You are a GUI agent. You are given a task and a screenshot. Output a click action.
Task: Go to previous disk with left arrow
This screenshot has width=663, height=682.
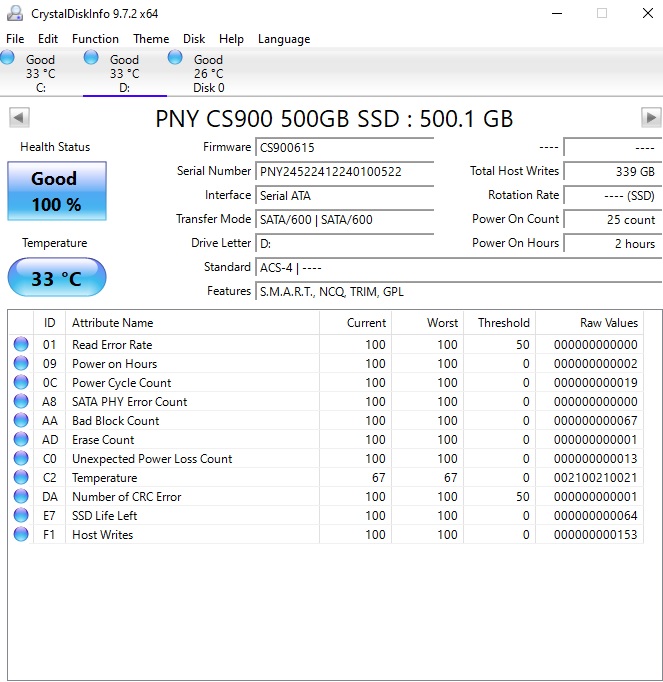[x=19, y=118]
